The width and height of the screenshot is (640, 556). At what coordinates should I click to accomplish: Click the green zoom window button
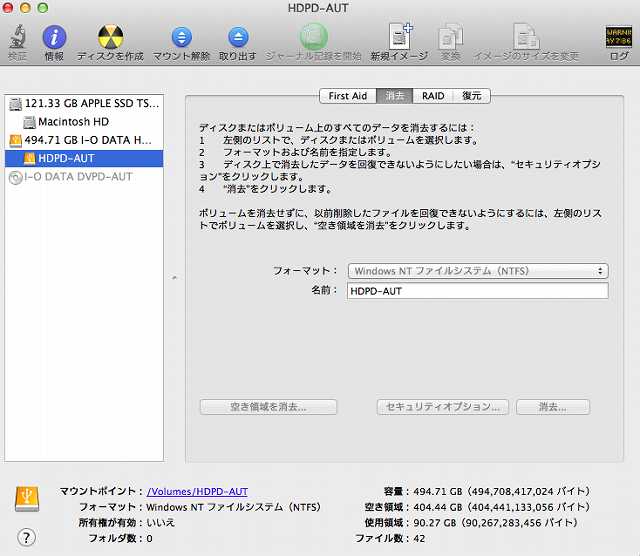point(42,8)
